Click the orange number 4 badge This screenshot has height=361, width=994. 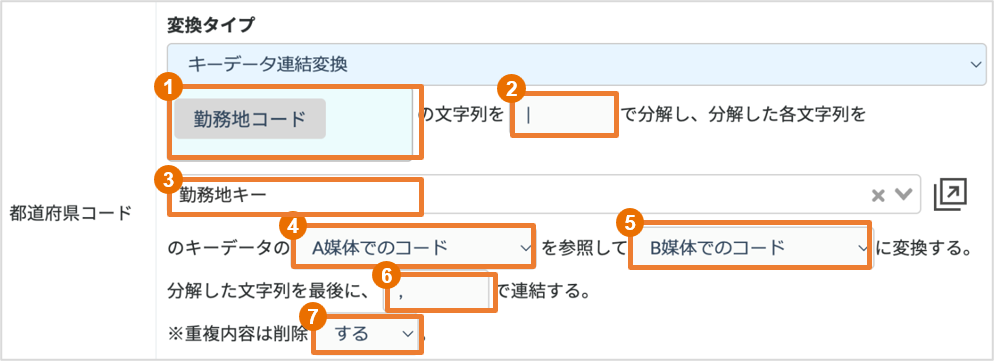coord(292,224)
